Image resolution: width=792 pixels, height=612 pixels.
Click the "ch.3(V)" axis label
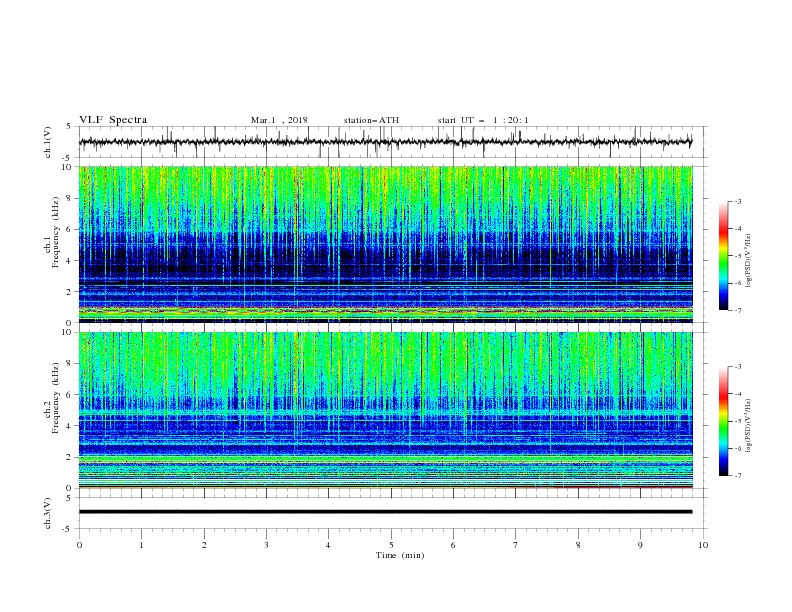(48, 513)
